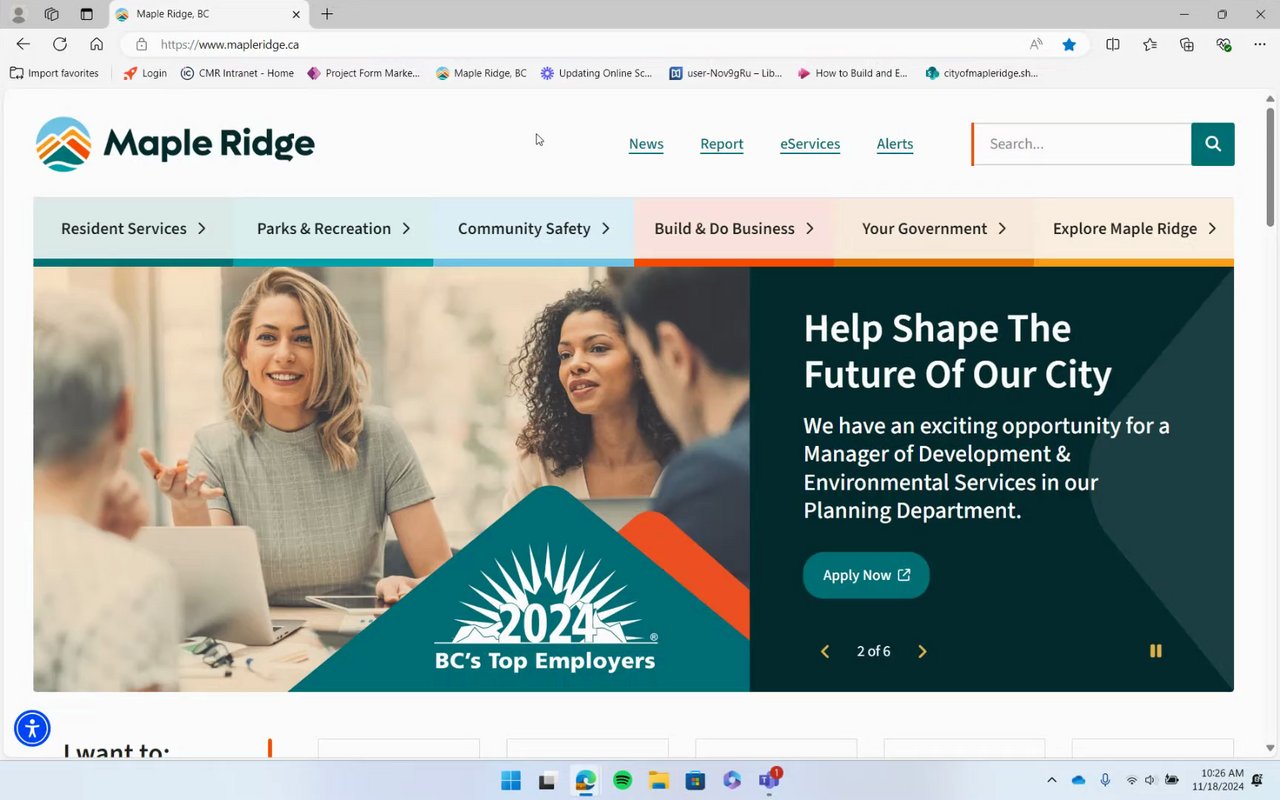The image size is (1280, 800).
Task: Open the Edge split screen icon
Action: 1113,44
